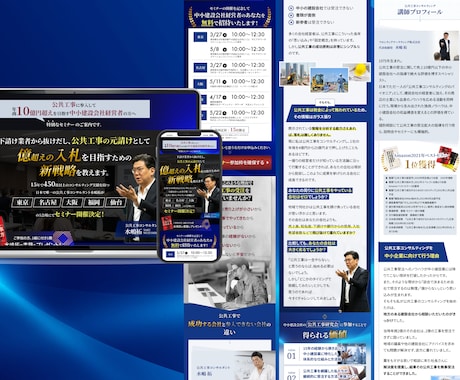Viewport: 460px width, 380px height.
Task: Click the black-and-white stressed man photo
Action: 230,282
